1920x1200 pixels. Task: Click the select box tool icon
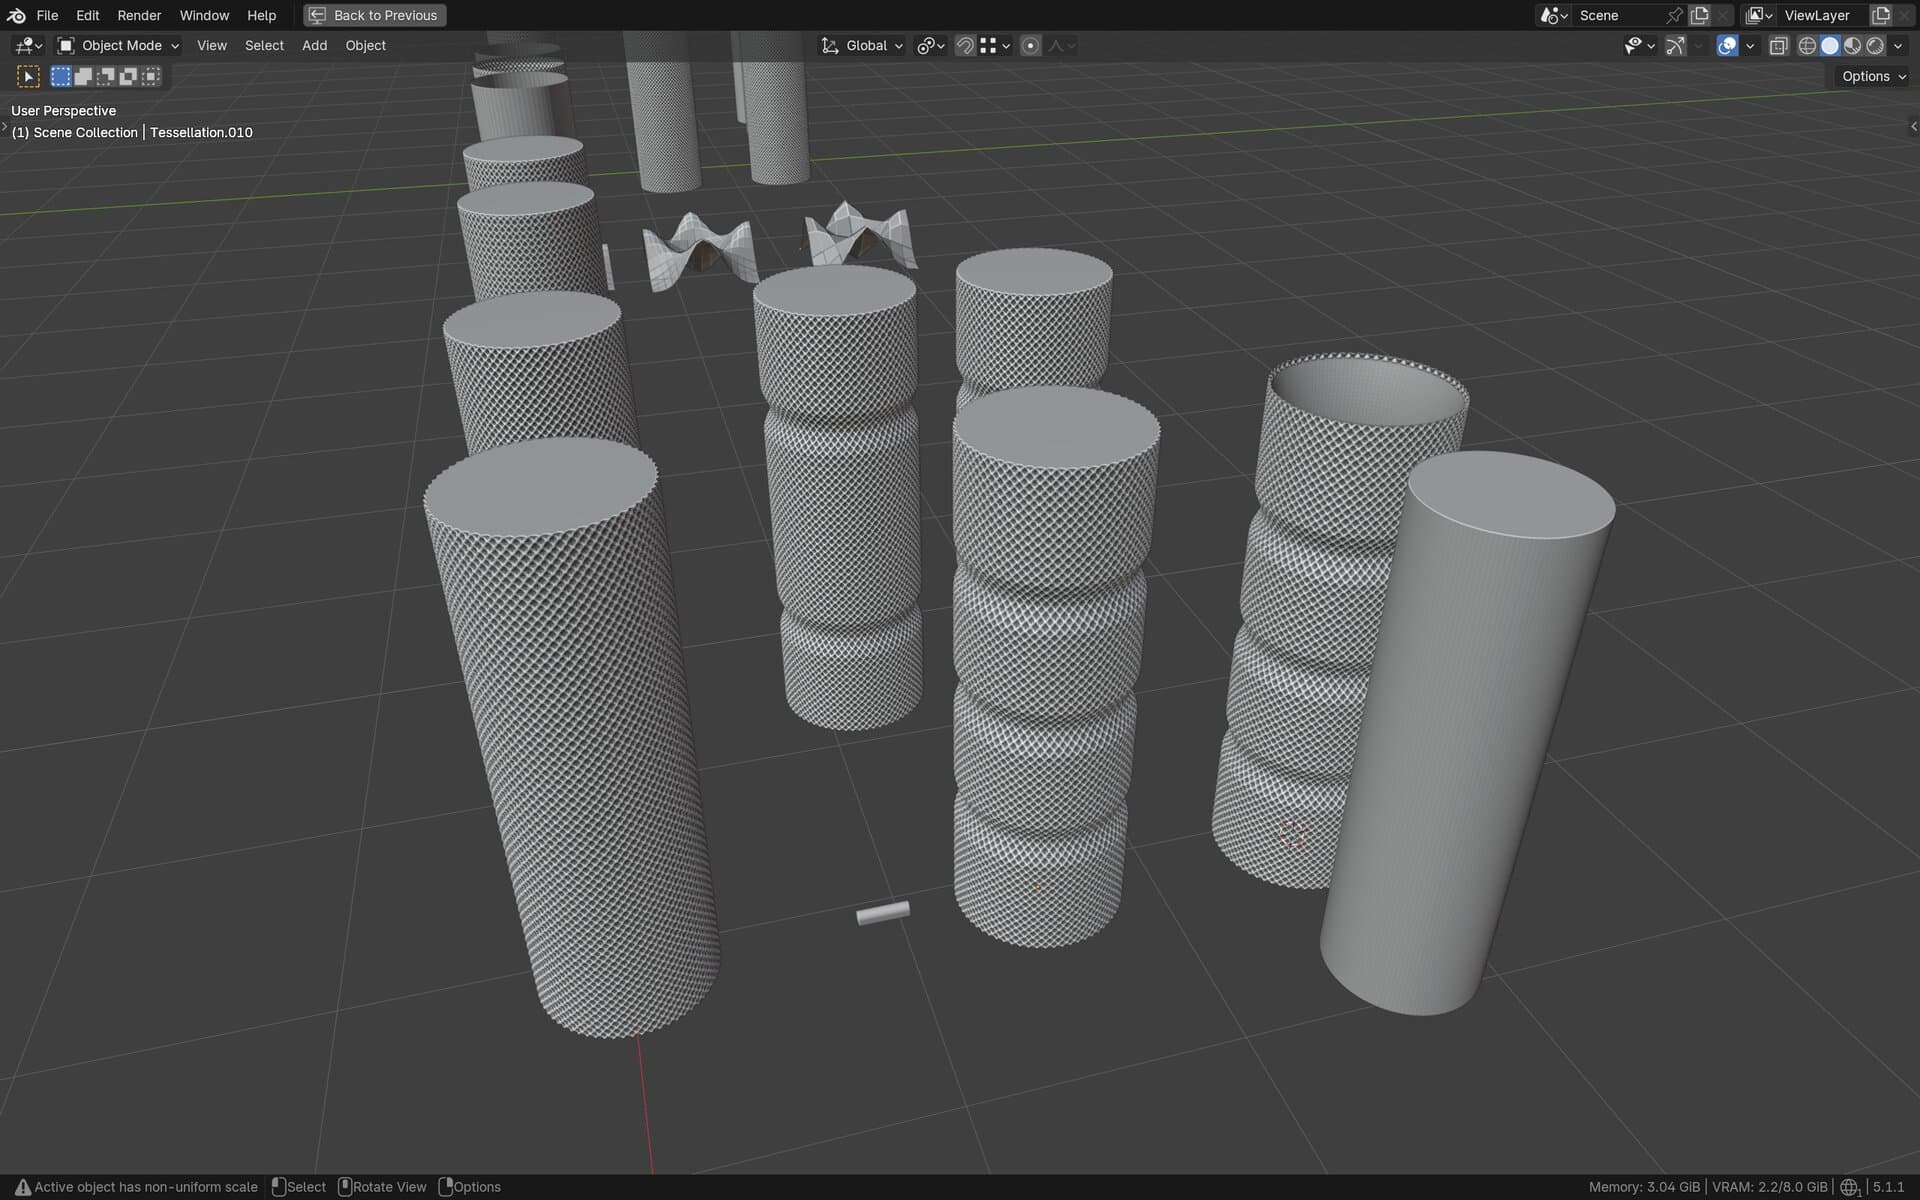[28, 76]
